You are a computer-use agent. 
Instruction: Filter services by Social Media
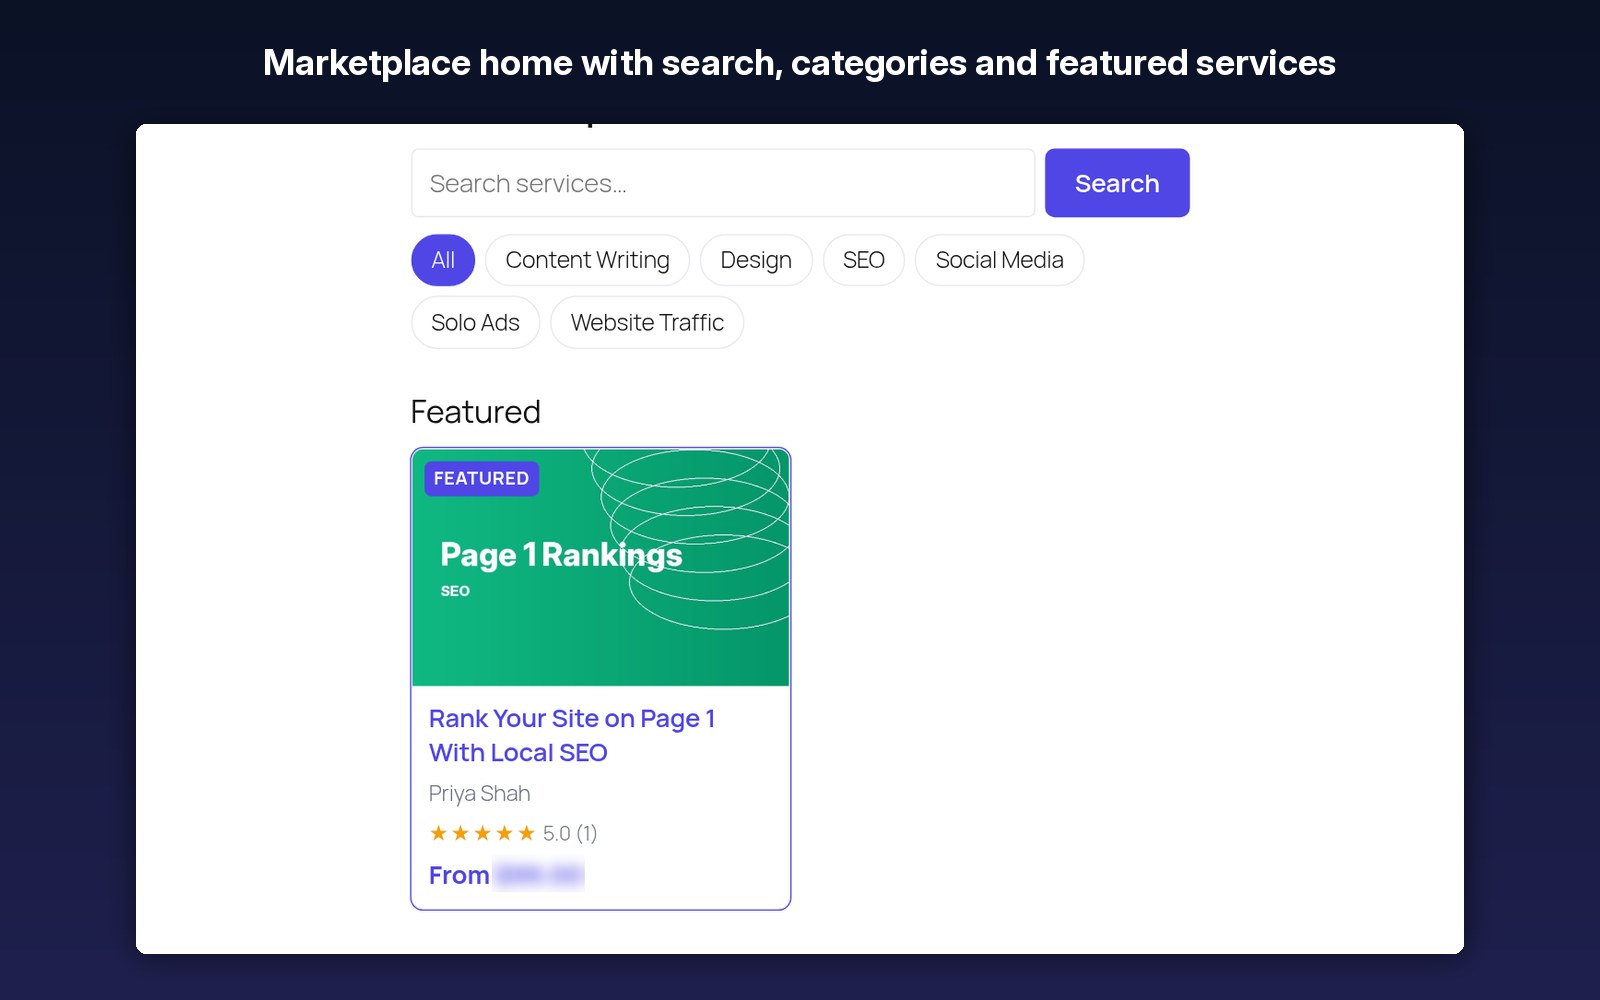point(999,260)
